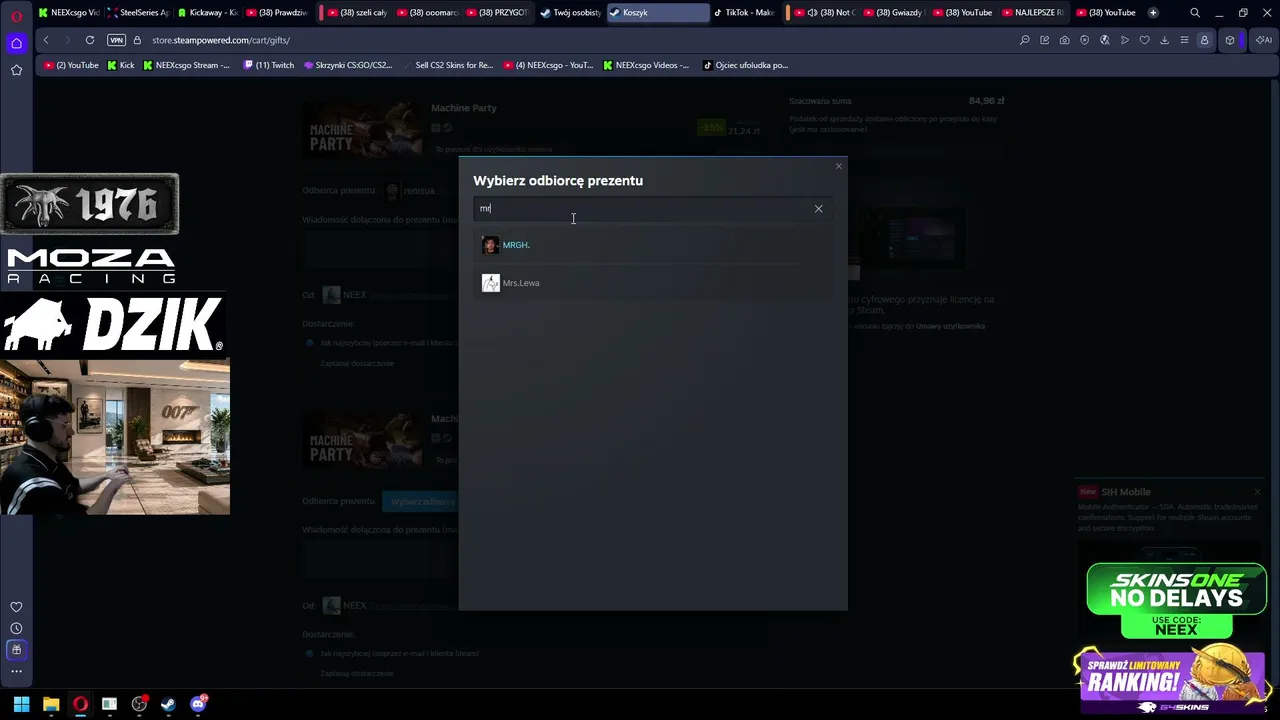Screen dimensions: 1280x720
Task: Open Opera start page home icon
Action: tap(16, 43)
